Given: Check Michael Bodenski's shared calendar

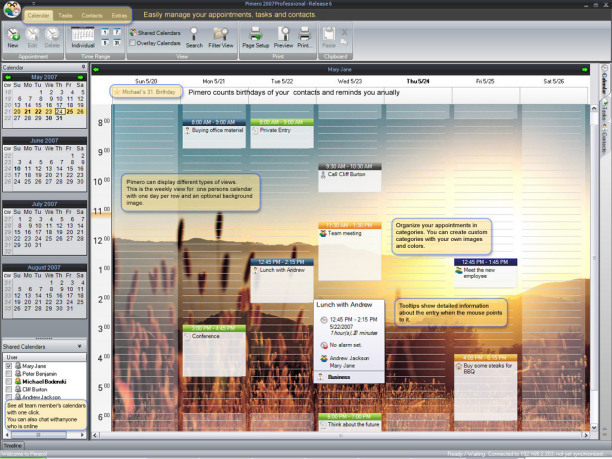Looking at the screenshot, I should pos(9,382).
